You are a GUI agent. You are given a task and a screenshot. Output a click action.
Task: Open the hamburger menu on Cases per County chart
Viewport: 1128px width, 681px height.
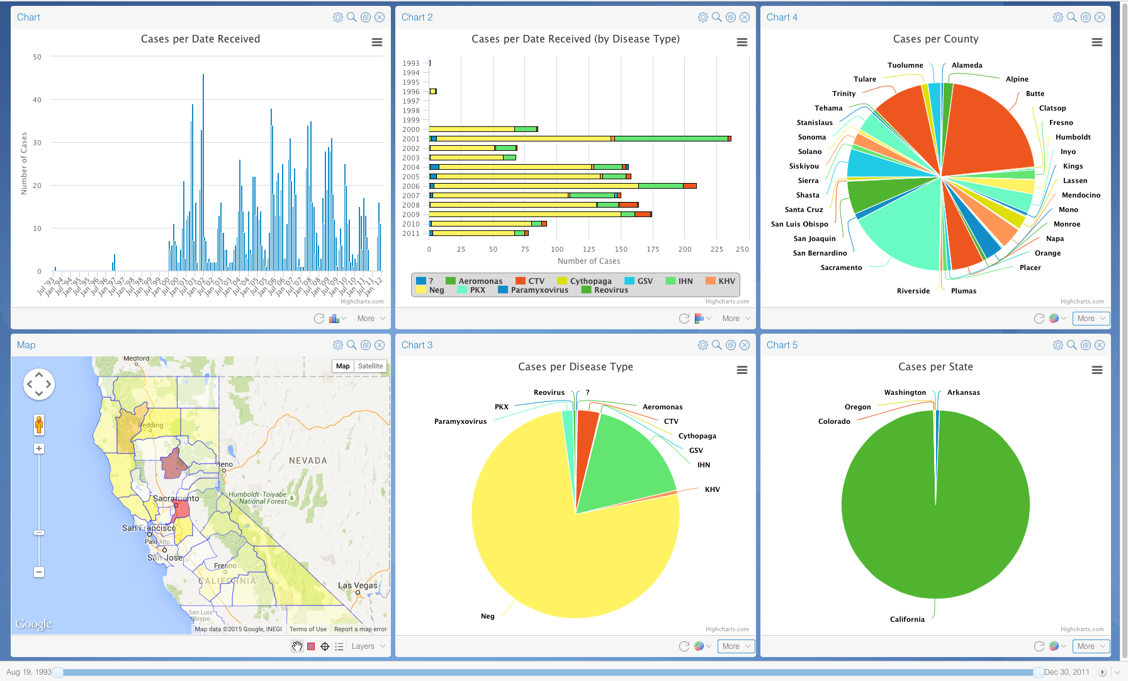pyautogui.click(x=1097, y=42)
